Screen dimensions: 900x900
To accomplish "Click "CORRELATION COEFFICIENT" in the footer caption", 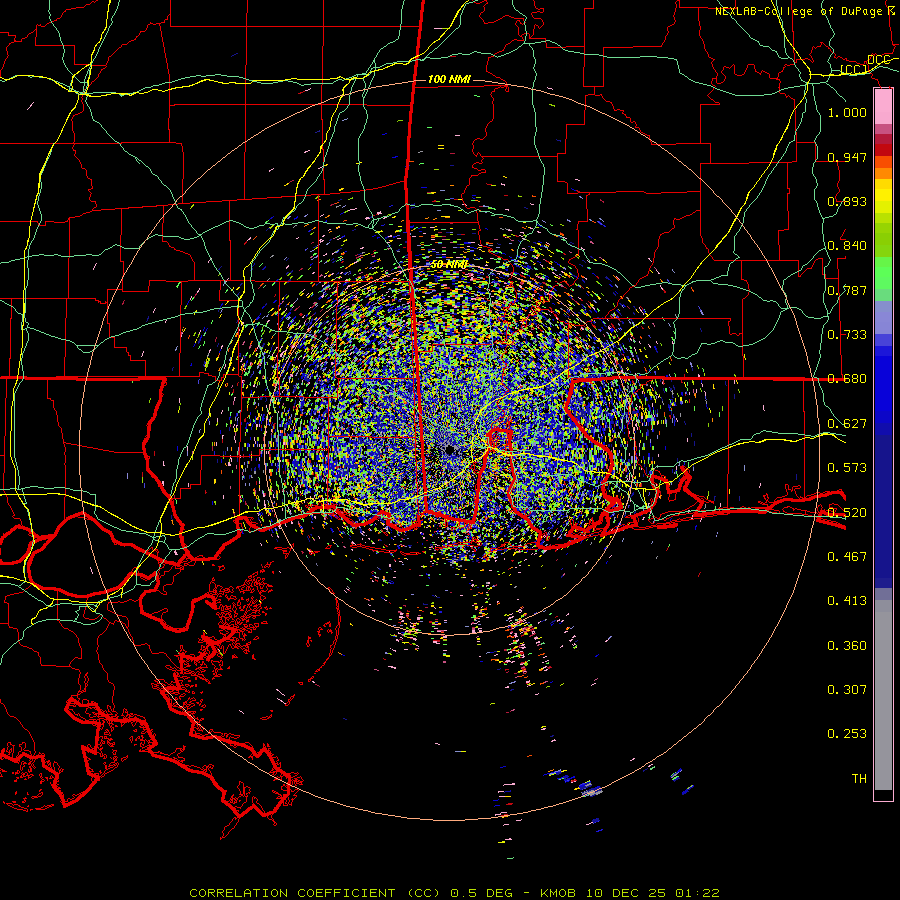I will point(292,893).
